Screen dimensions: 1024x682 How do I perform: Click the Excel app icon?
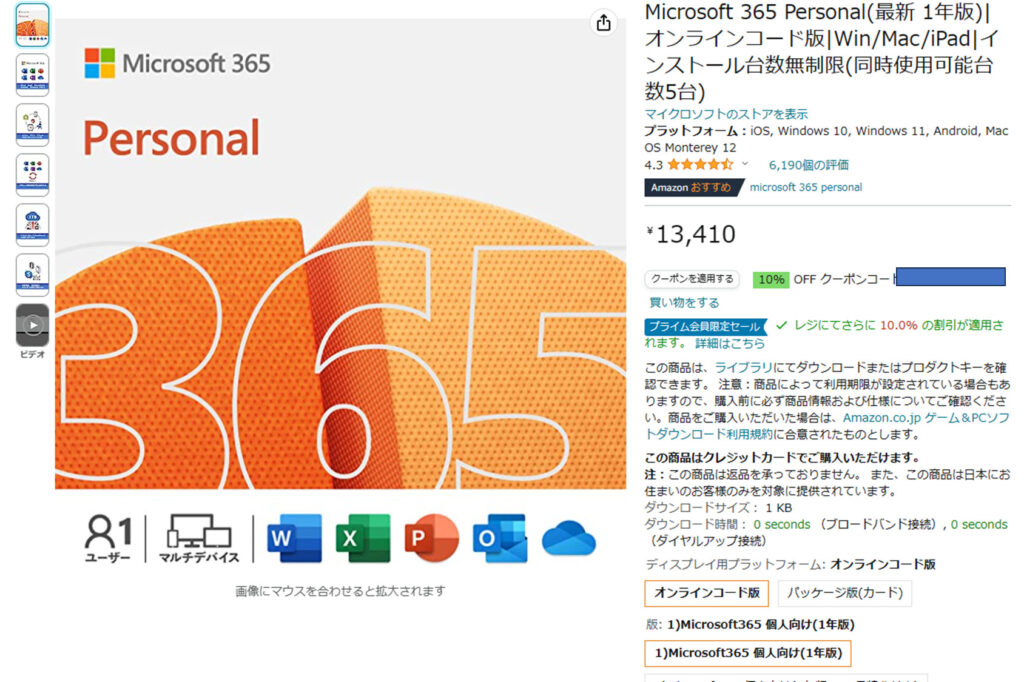coord(362,539)
